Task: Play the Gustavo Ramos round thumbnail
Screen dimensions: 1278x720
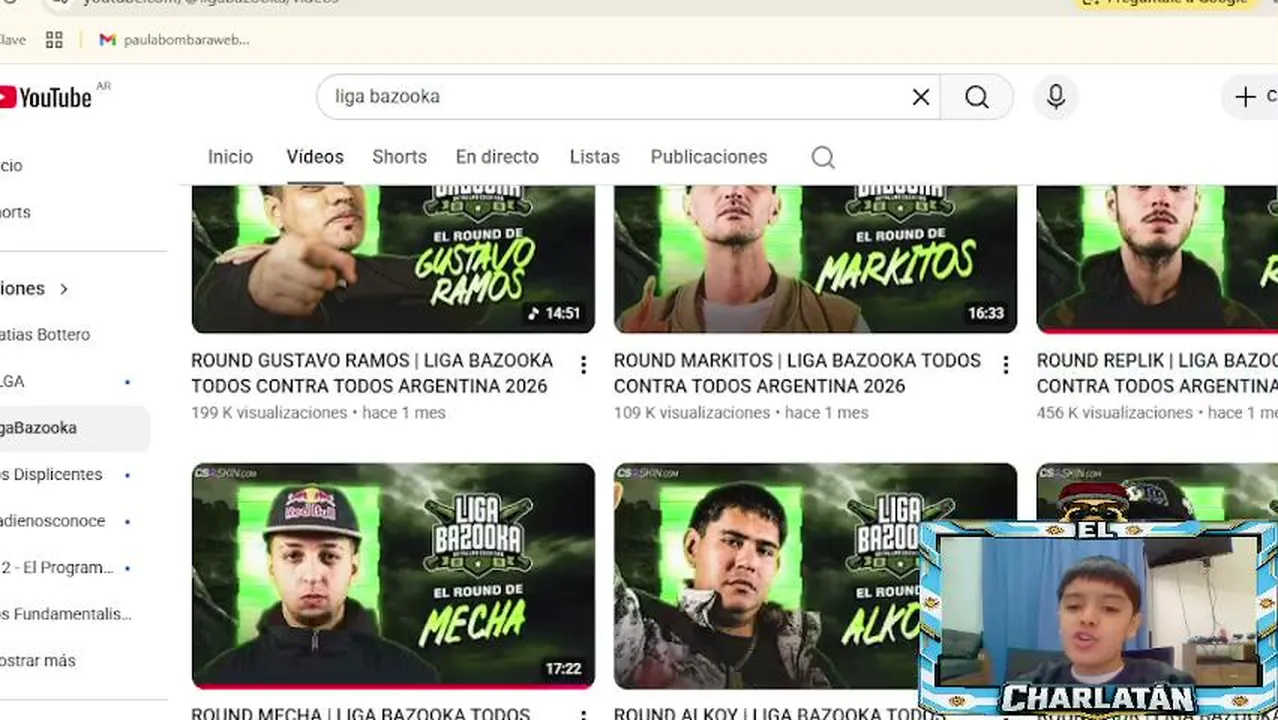Action: pyautogui.click(x=393, y=258)
